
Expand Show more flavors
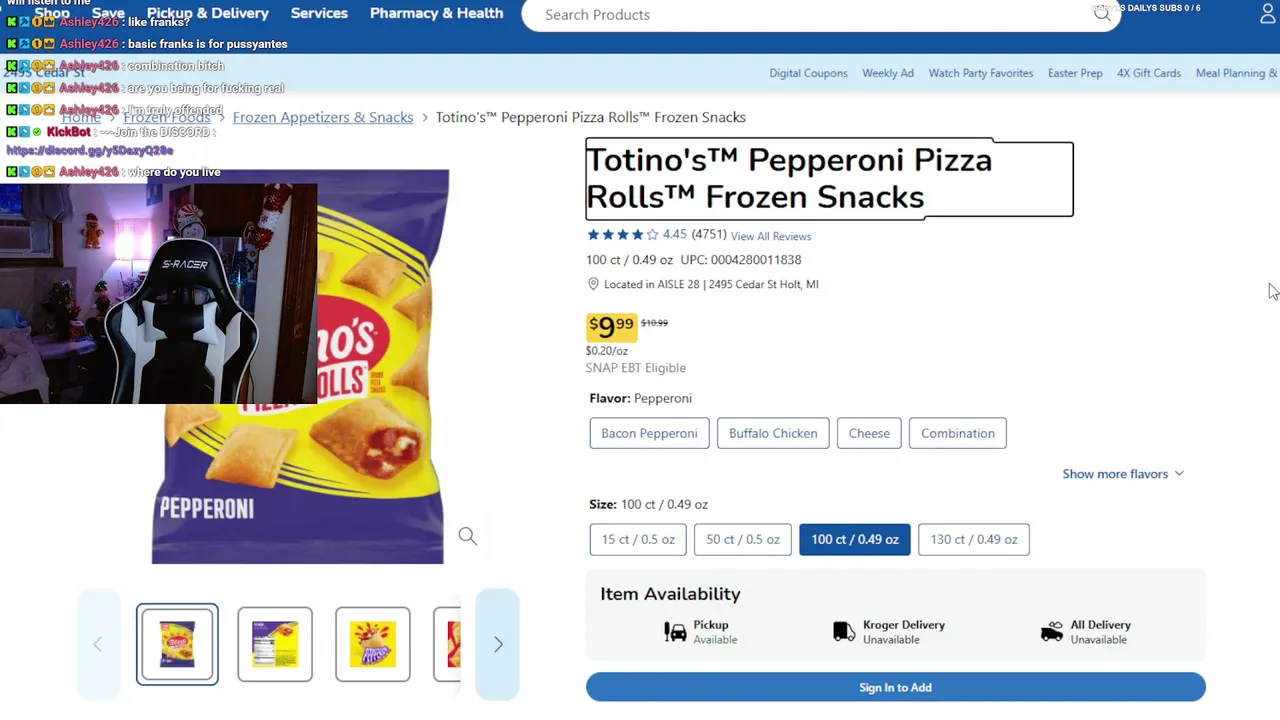1122,474
